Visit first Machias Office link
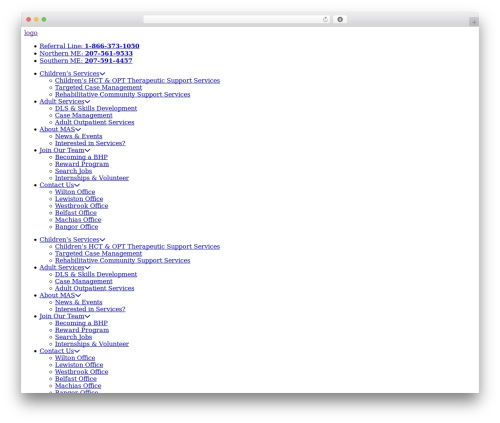Viewport: 500px width, 423px height. [78, 220]
